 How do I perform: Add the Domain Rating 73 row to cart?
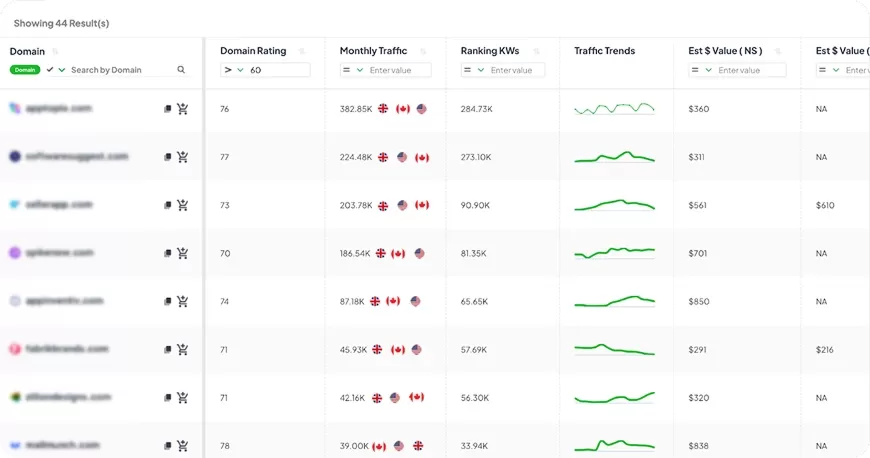183,205
